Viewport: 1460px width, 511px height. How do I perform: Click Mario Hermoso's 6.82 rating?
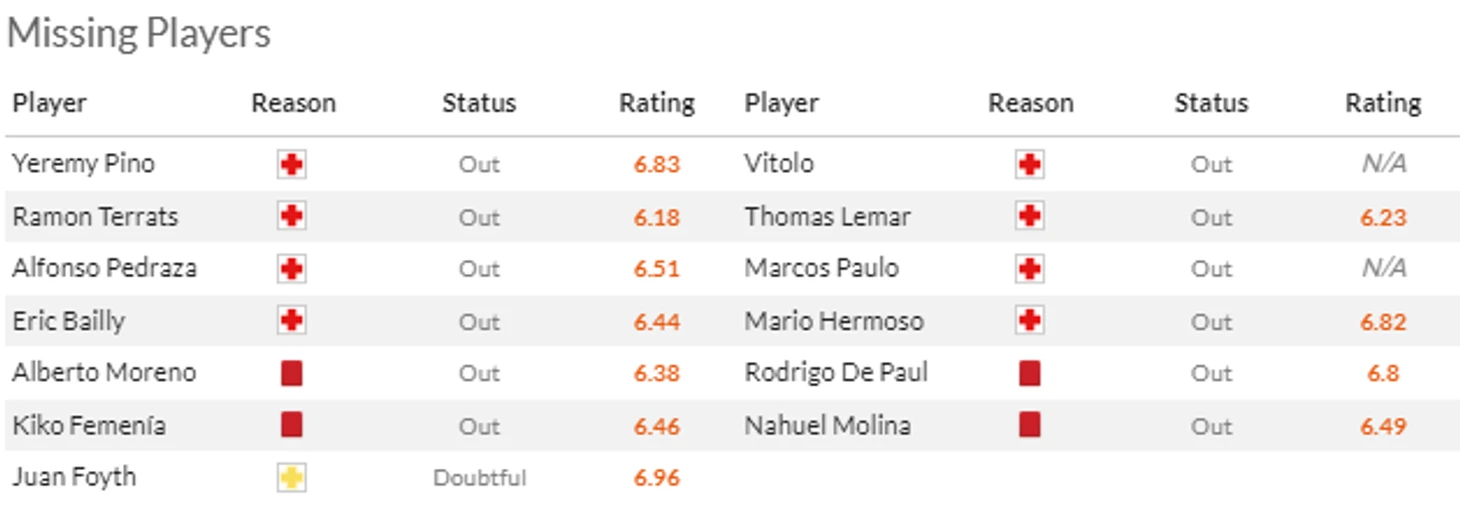click(x=1384, y=321)
